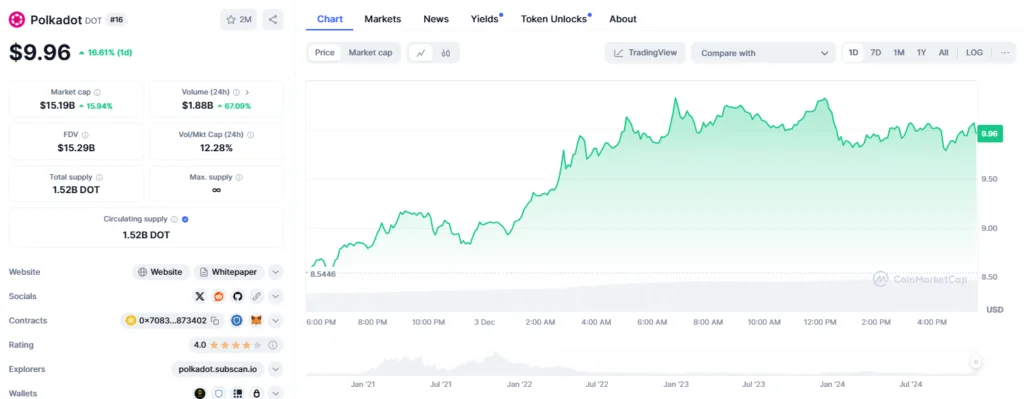Viewport: 1024px width, 399px height.
Task: Open the News tab
Action: pos(436,19)
